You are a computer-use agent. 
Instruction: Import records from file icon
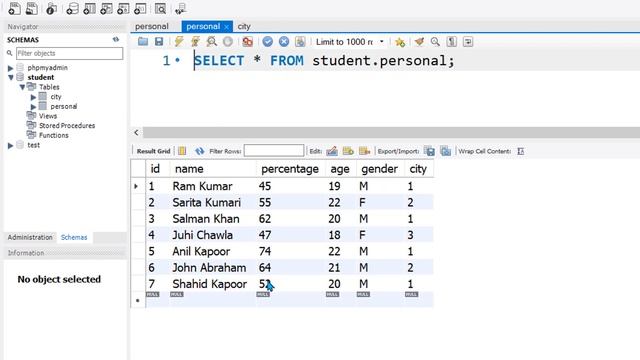point(446,151)
